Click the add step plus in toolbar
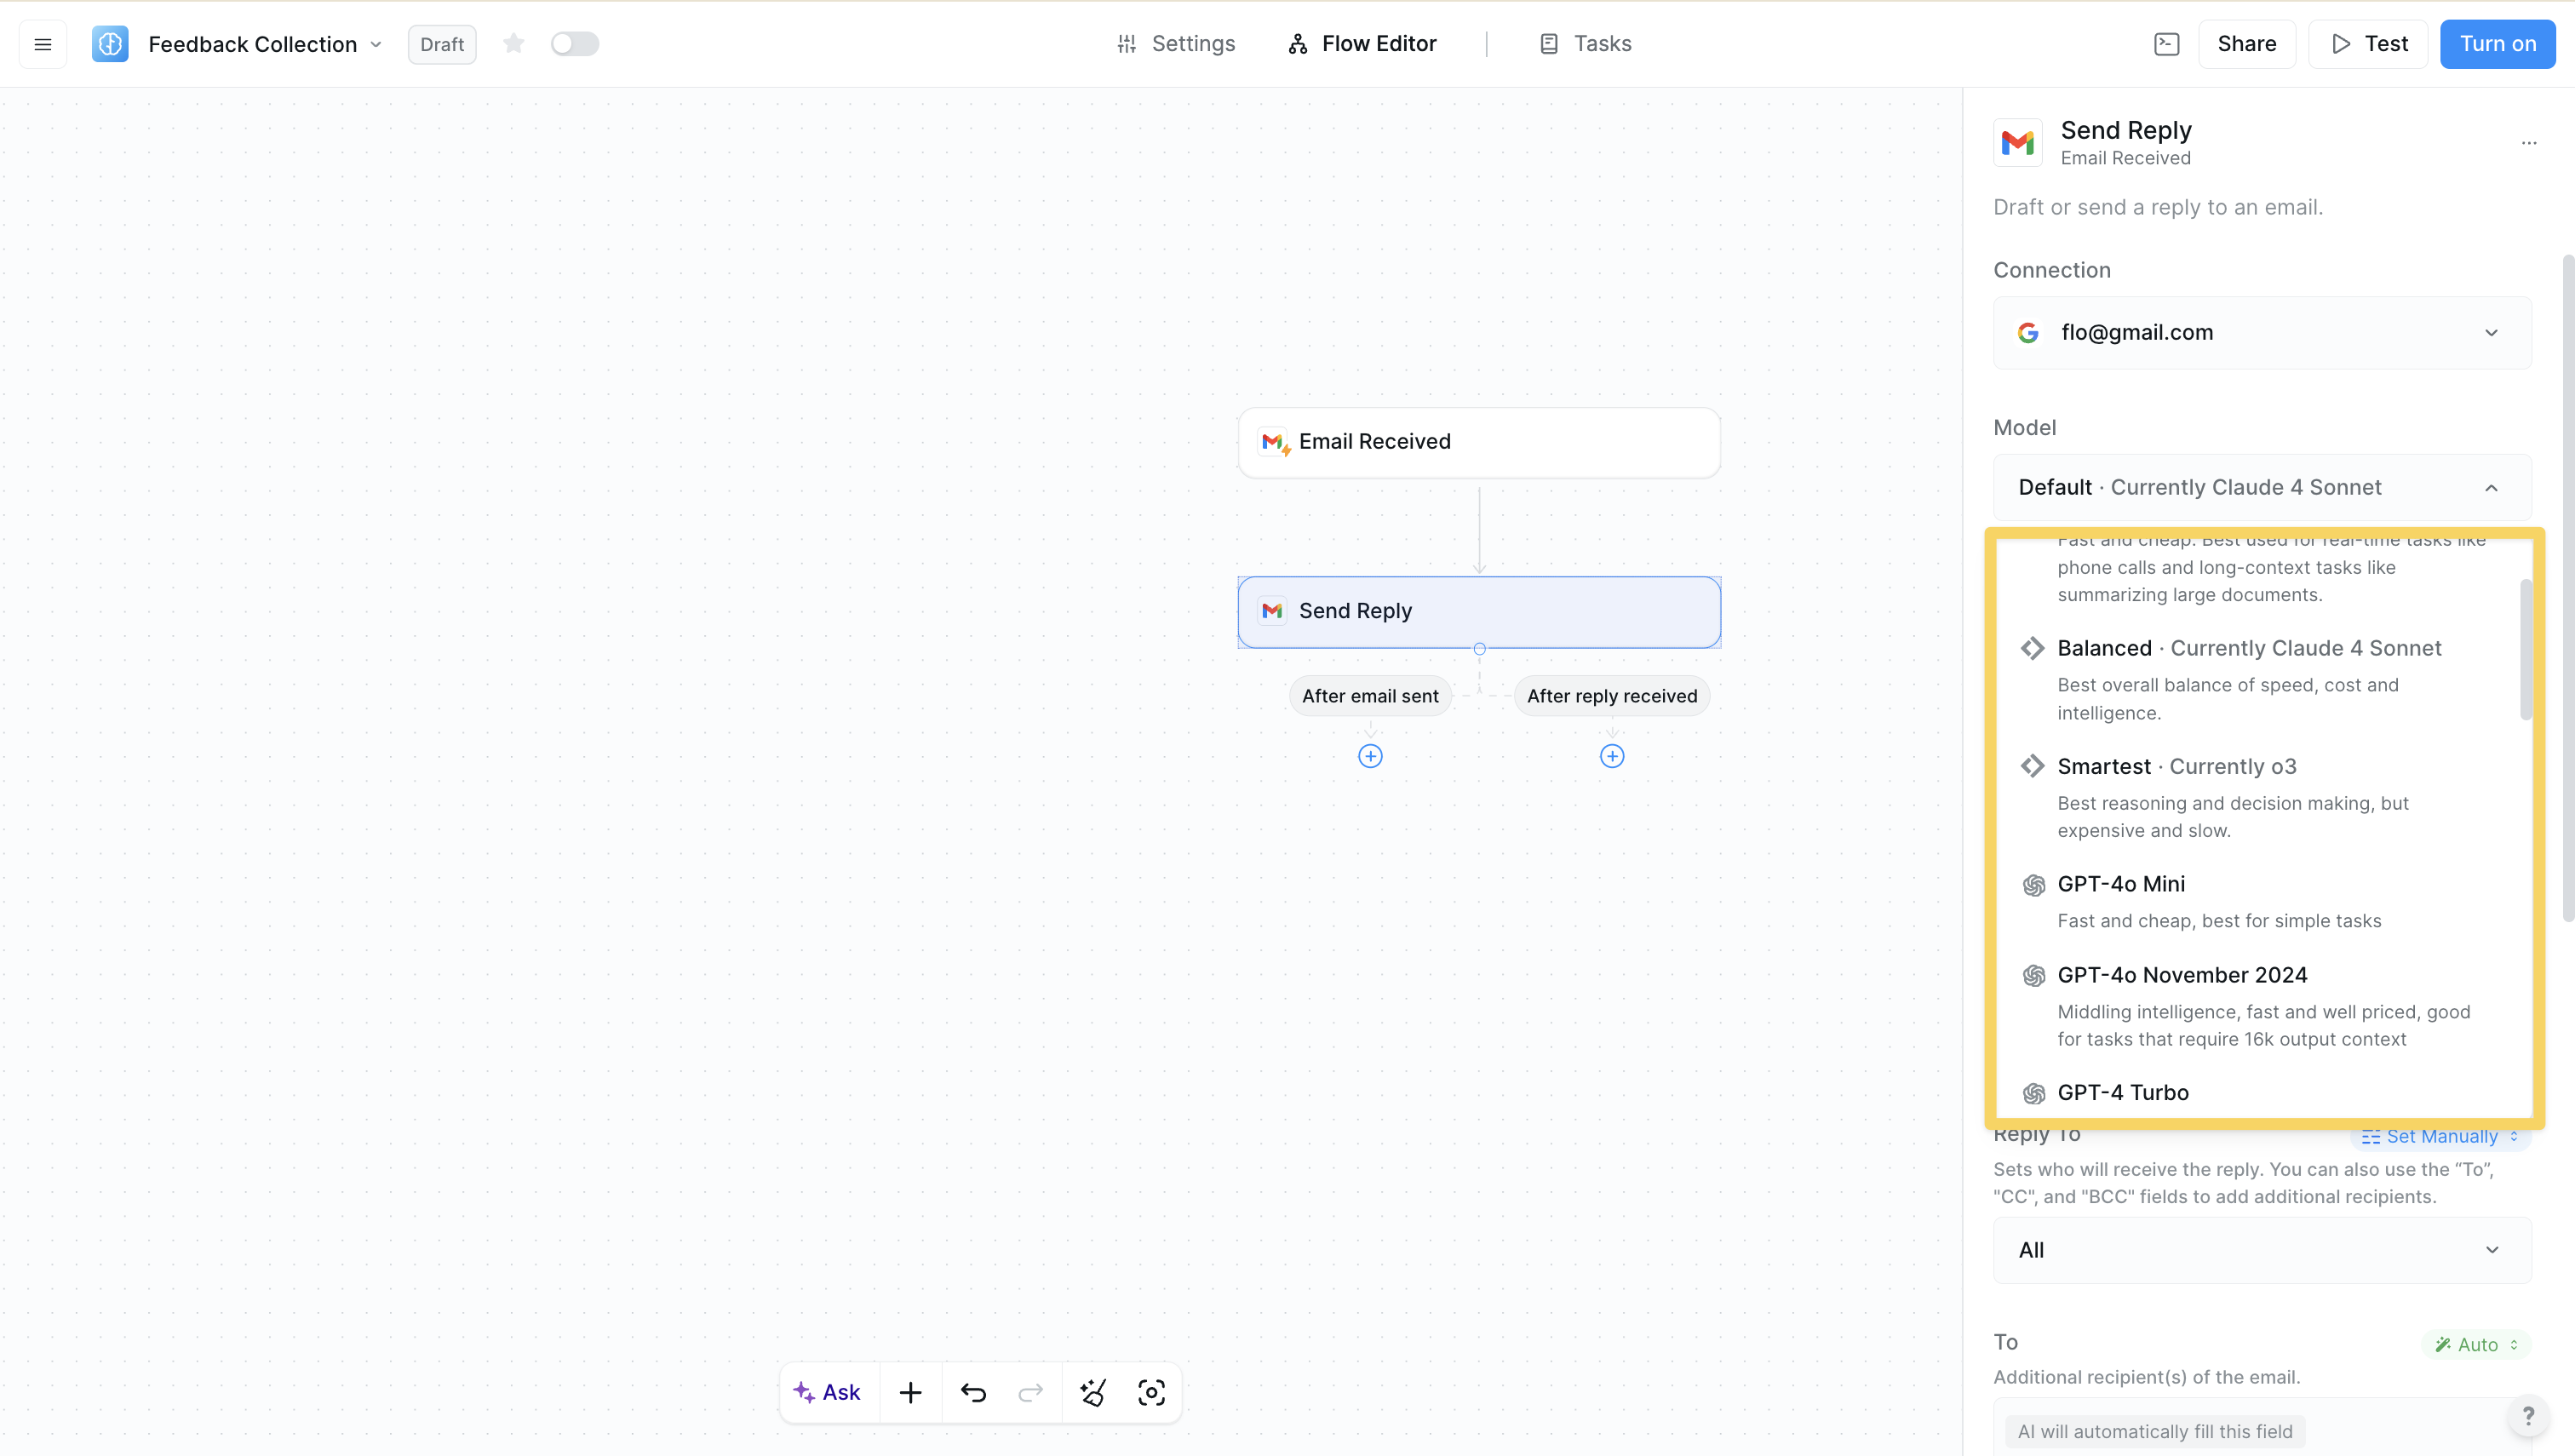Screen dimensions: 2575x1456 [910, 1392]
